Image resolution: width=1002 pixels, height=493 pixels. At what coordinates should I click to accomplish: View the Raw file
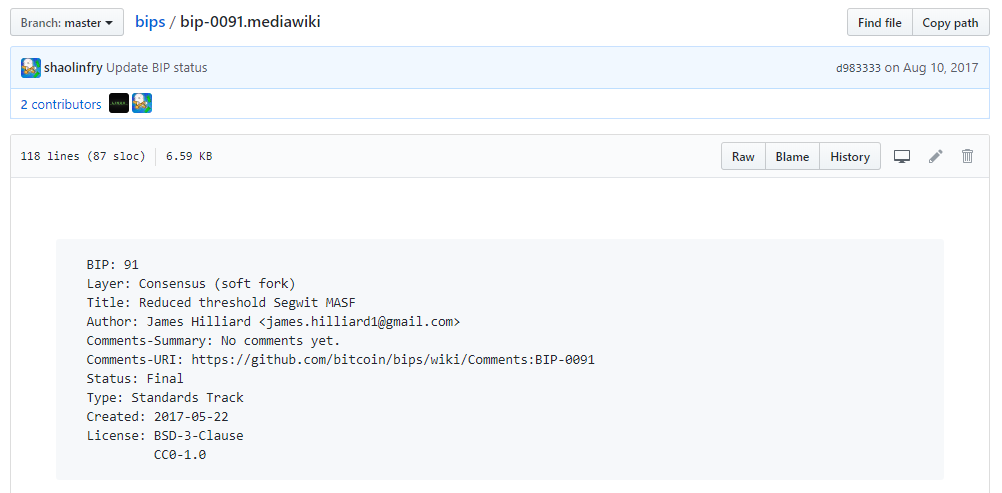coord(743,156)
